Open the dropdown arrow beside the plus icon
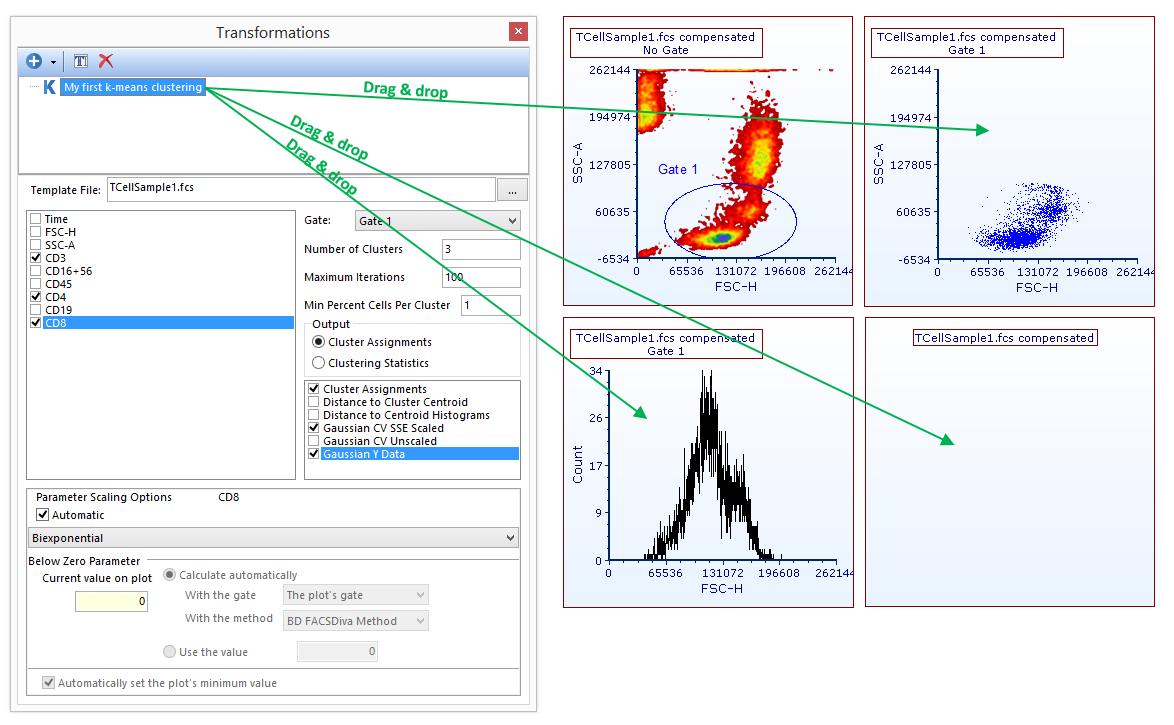The image size is (1174, 725). coord(53,62)
